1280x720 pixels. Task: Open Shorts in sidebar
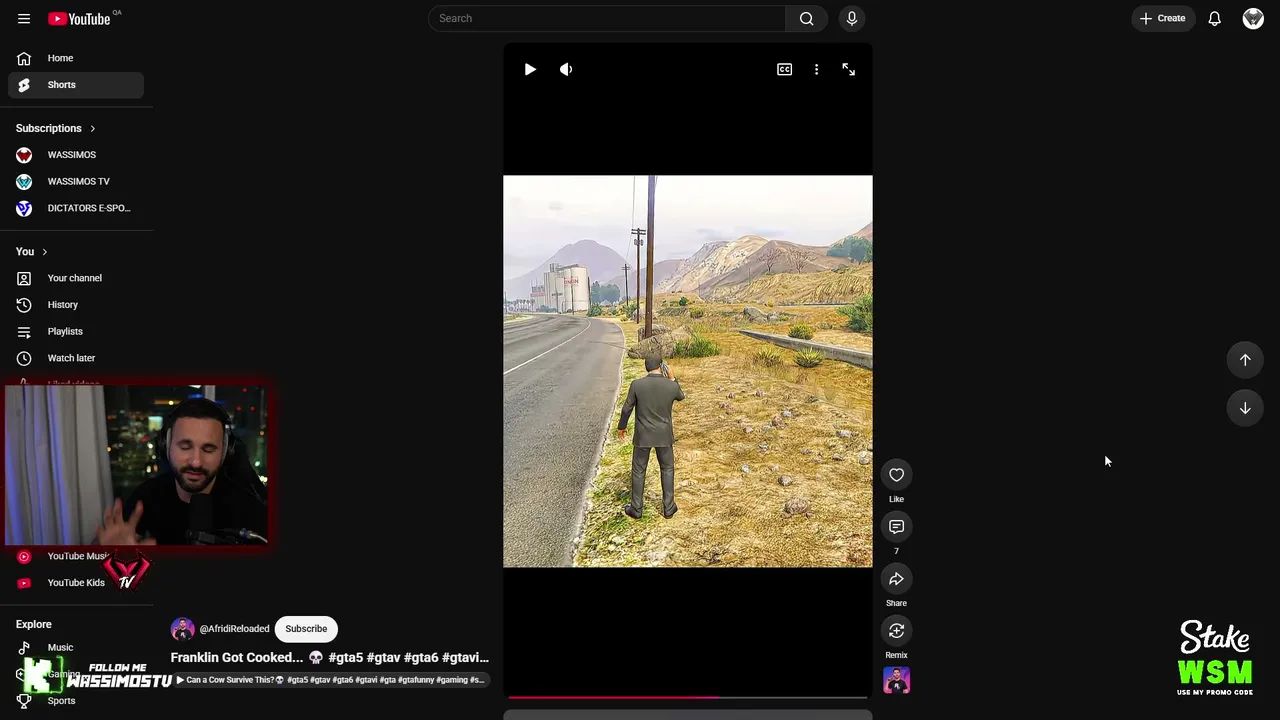point(76,85)
